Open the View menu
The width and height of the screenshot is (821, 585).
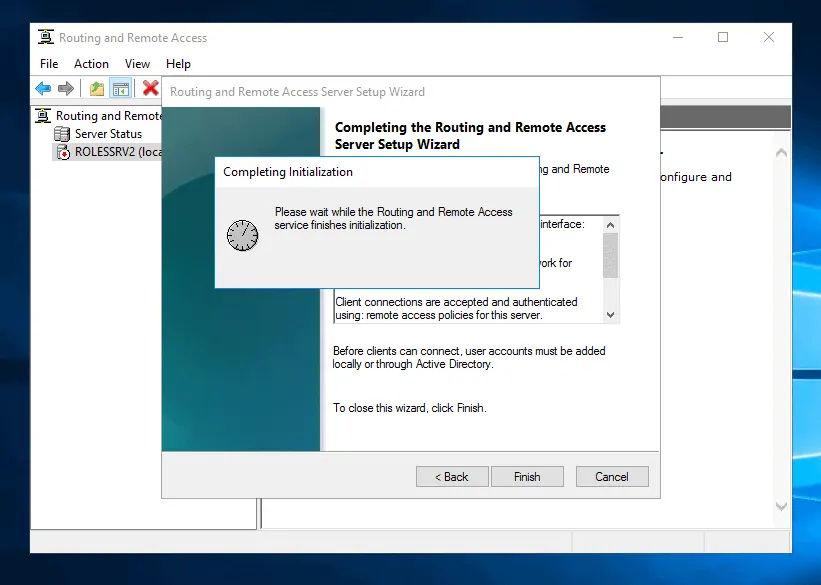click(x=137, y=63)
